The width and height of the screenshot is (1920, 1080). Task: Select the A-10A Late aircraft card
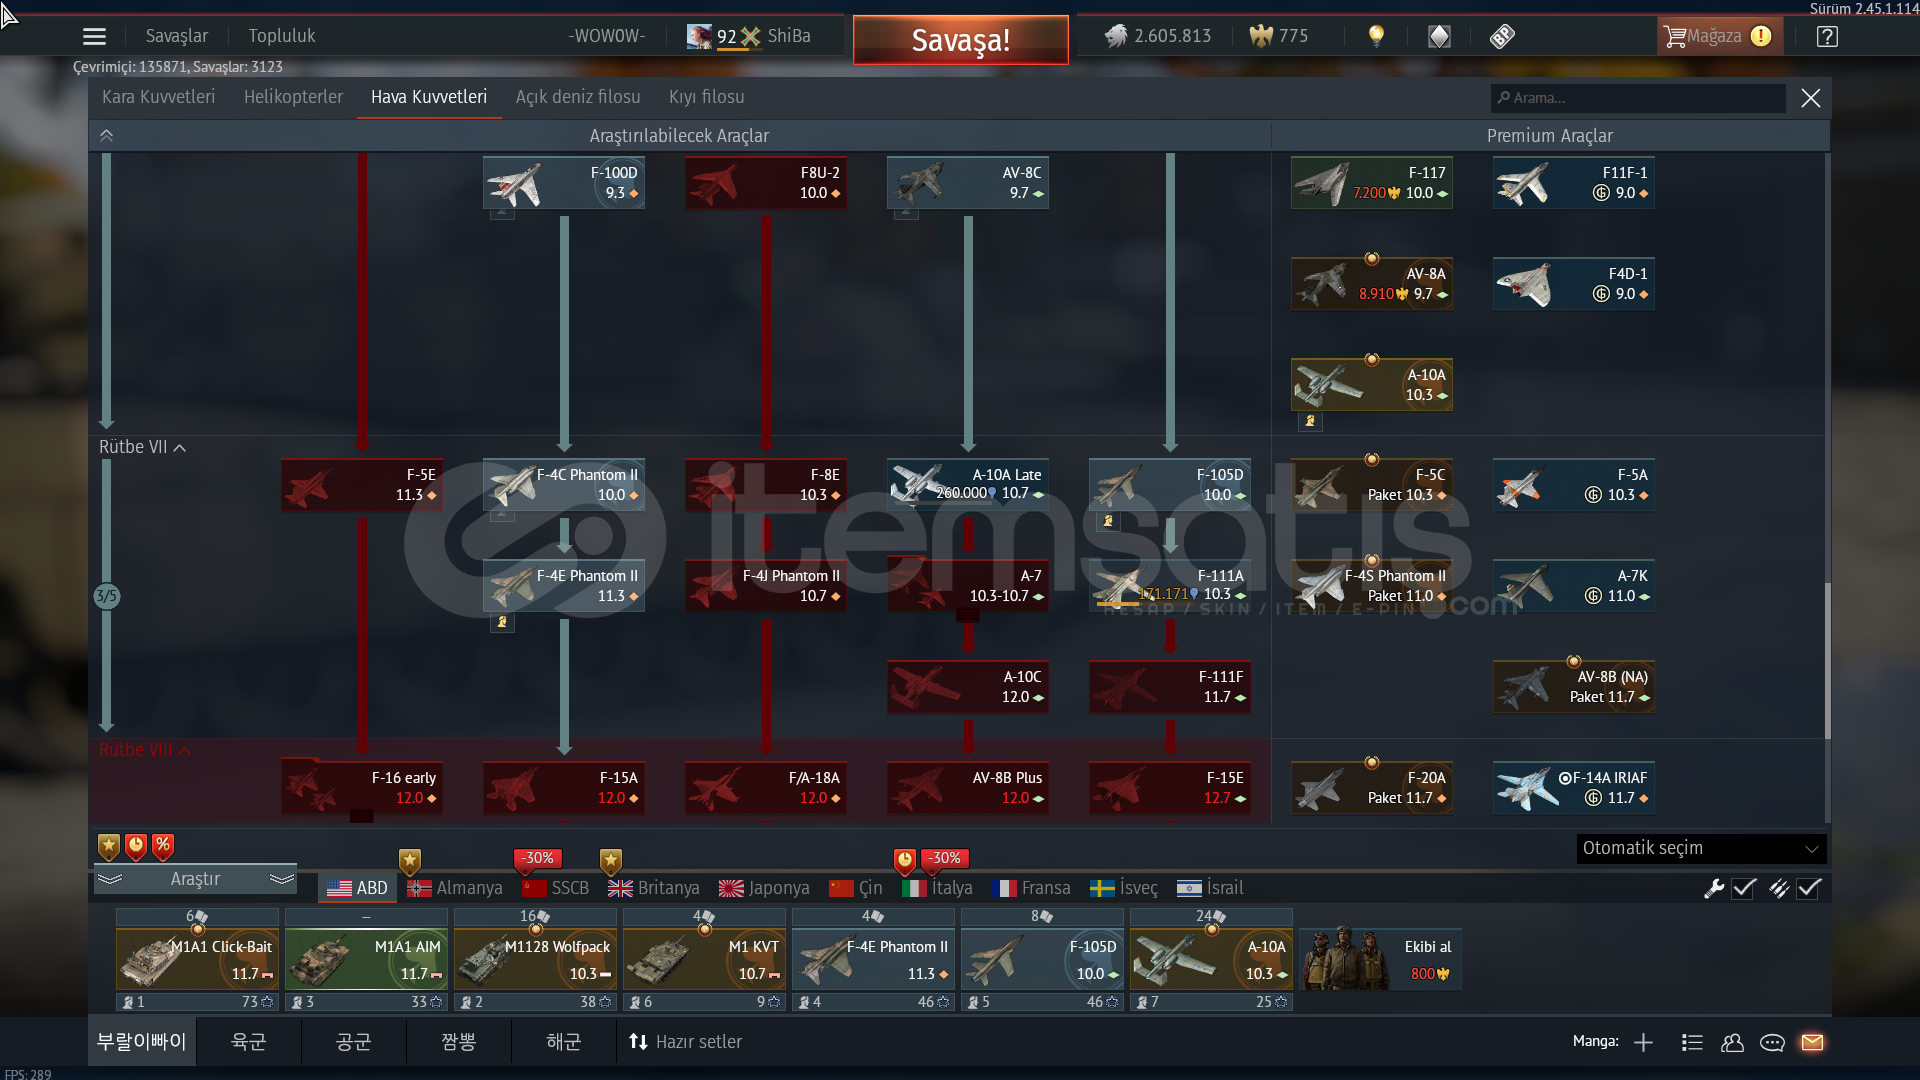tap(967, 485)
